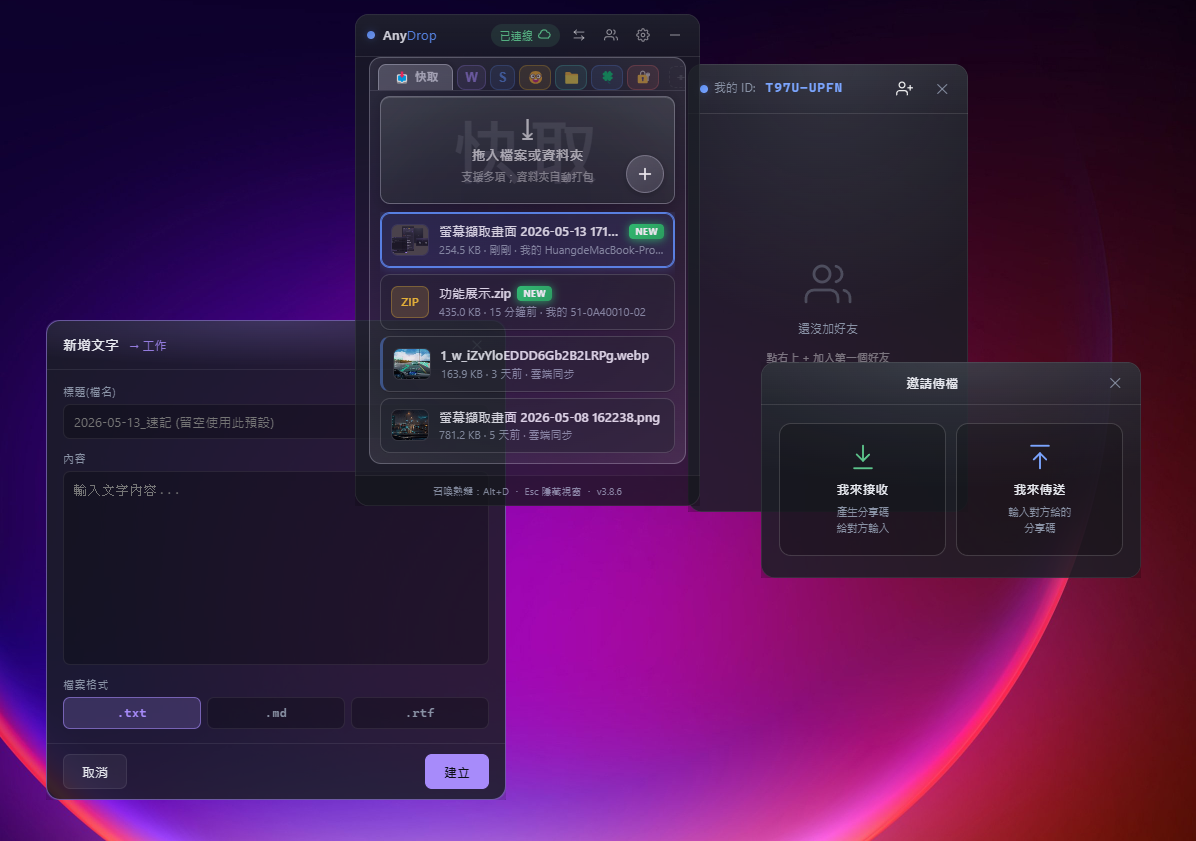Open the friends icon in AnyDrop header

pyautogui.click(x=611, y=35)
